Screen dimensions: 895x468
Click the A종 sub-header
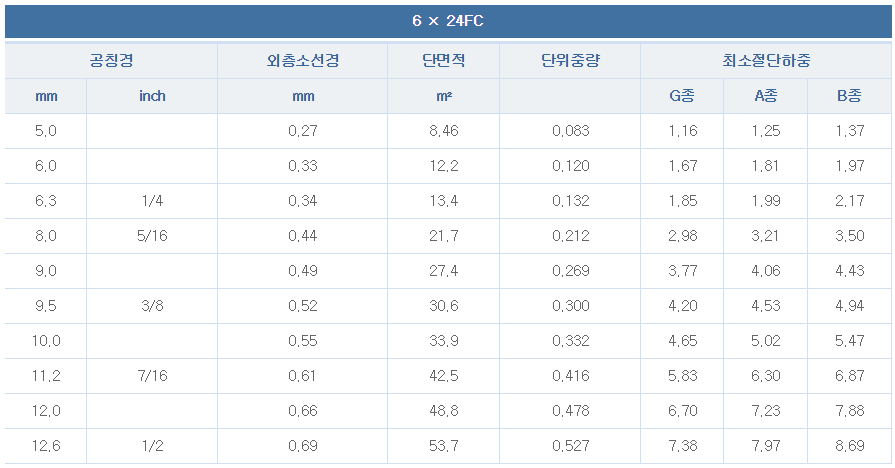coord(765,96)
